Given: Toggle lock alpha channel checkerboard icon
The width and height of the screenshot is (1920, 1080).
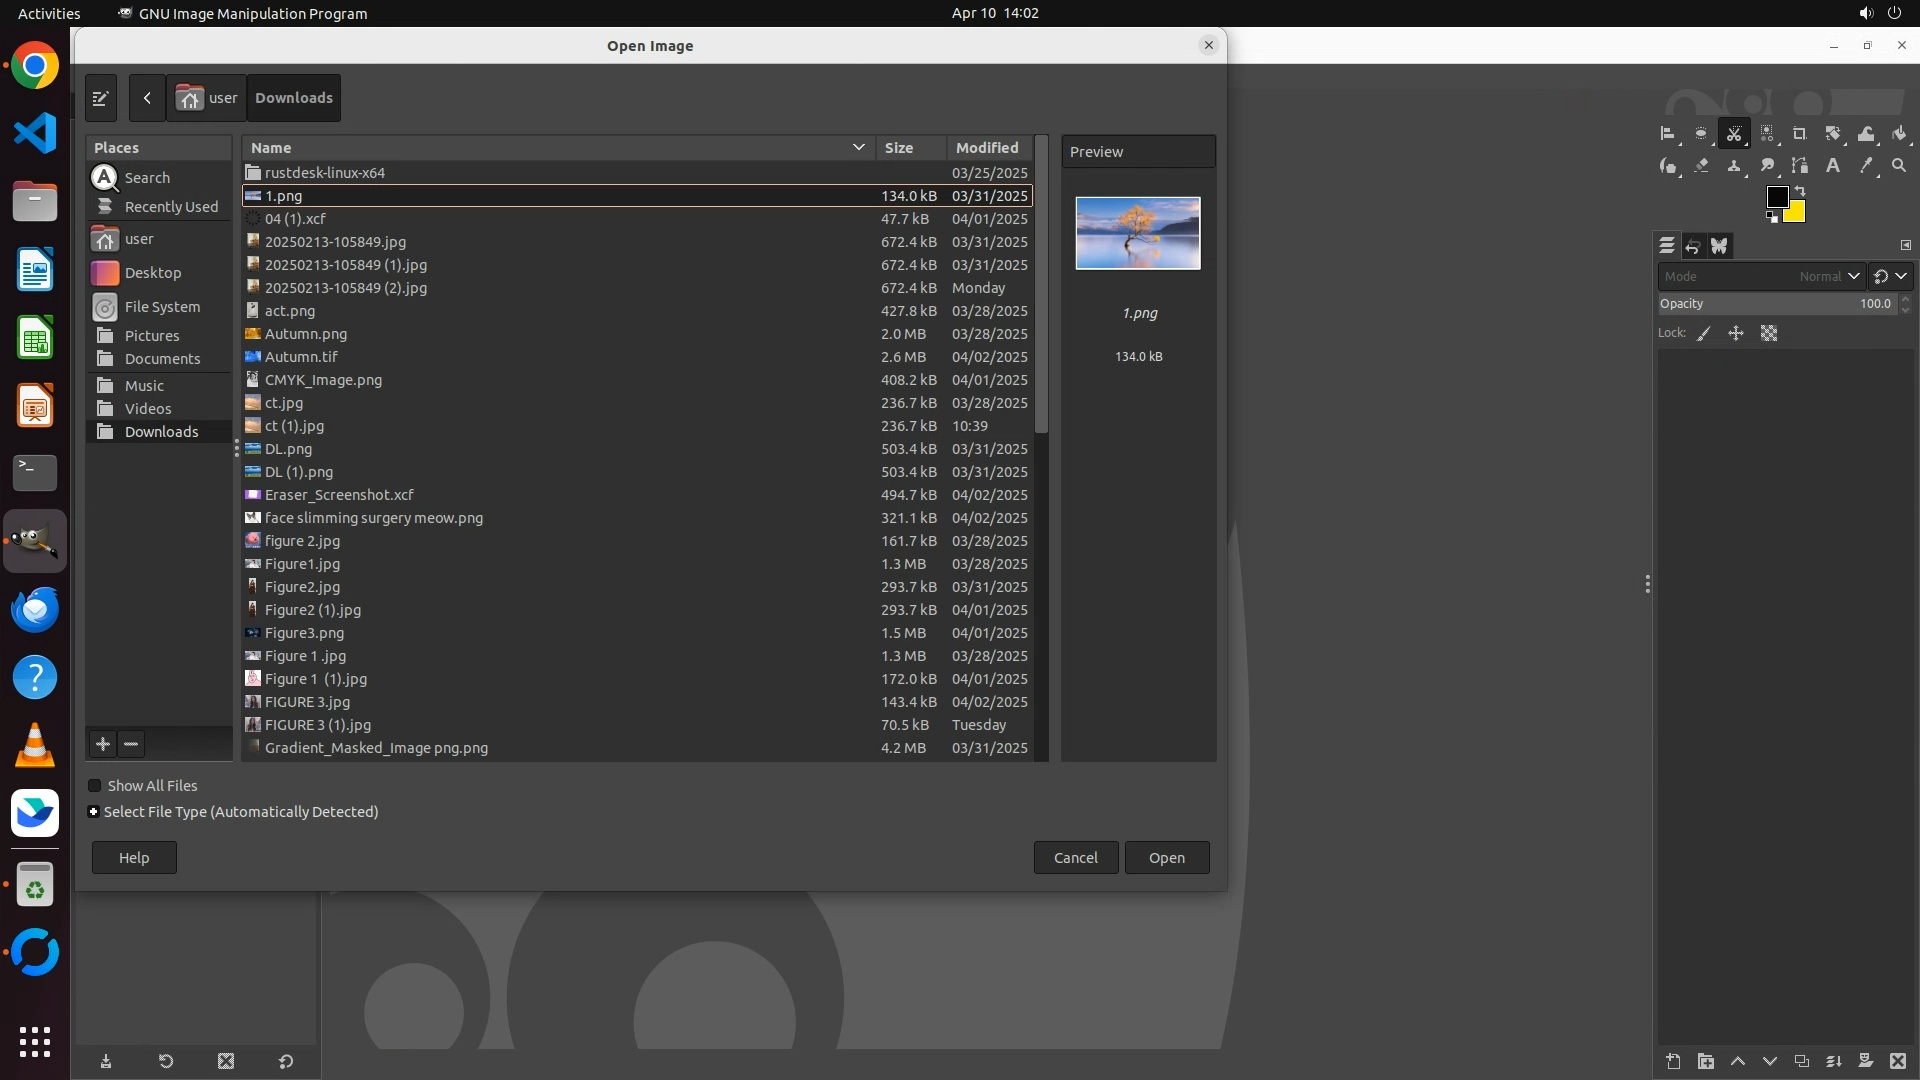Looking at the screenshot, I should pyautogui.click(x=1769, y=334).
